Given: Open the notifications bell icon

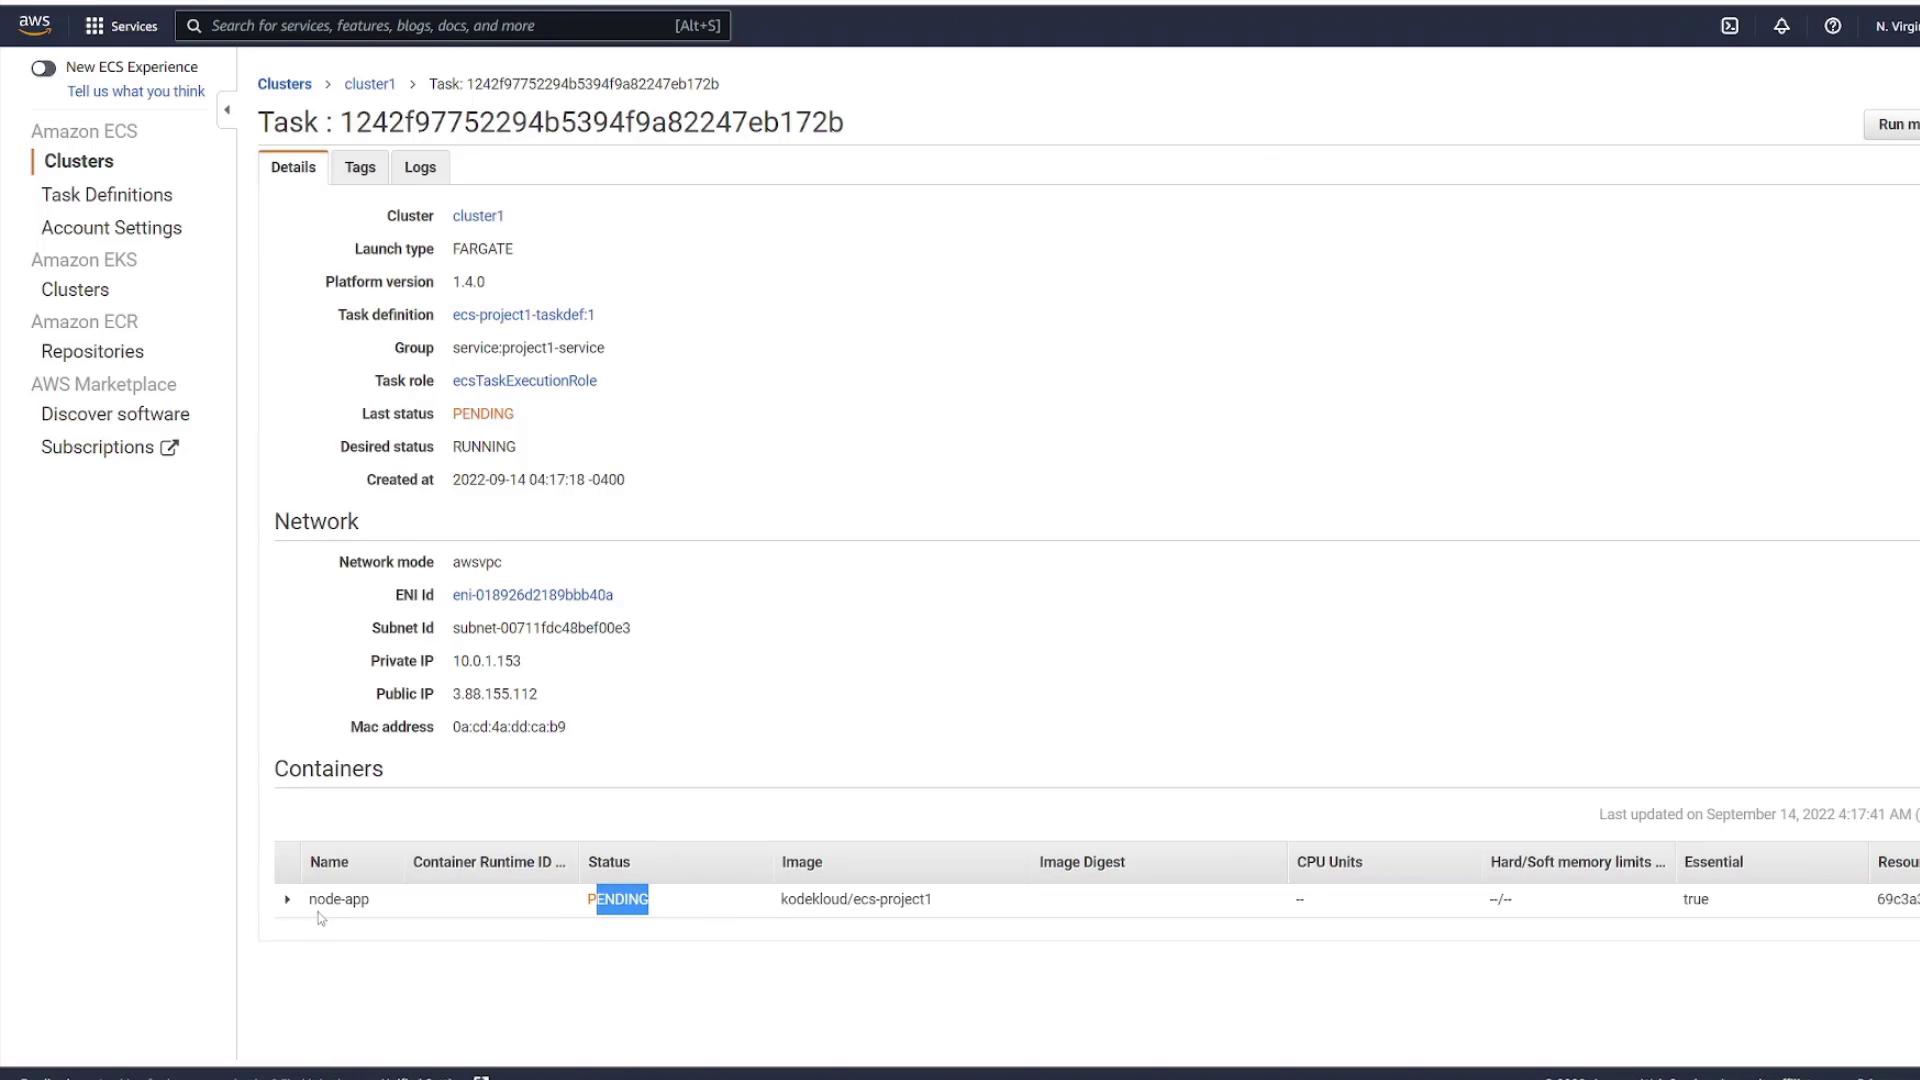Looking at the screenshot, I should 1781,26.
